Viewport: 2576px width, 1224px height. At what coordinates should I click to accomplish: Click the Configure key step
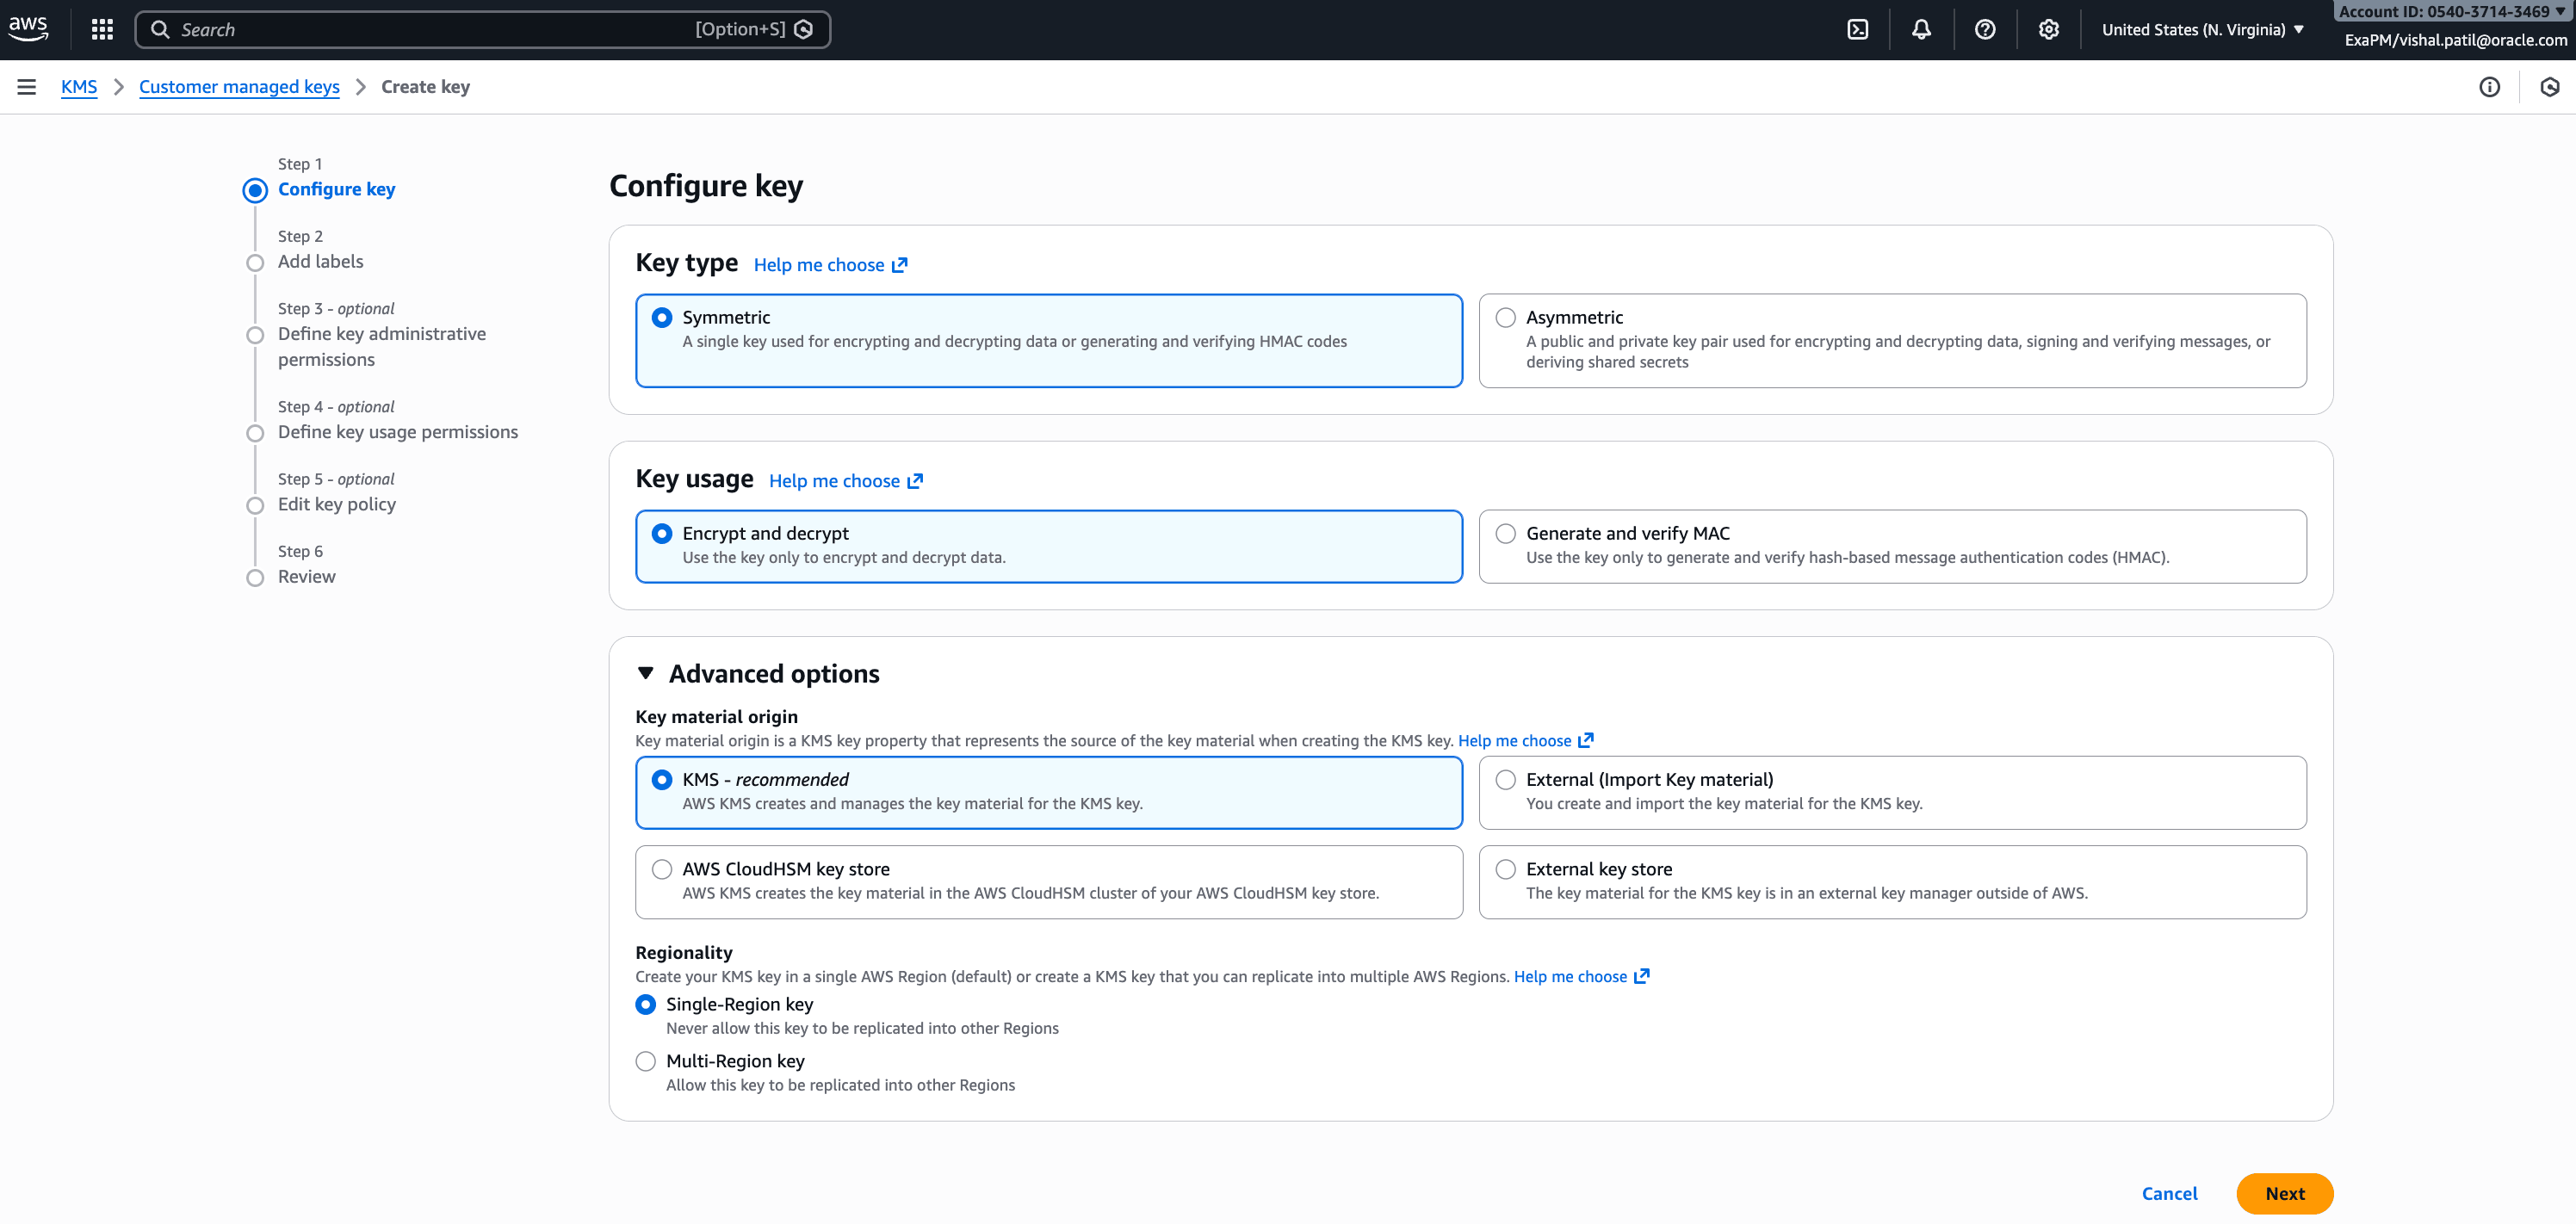tap(336, 189)
